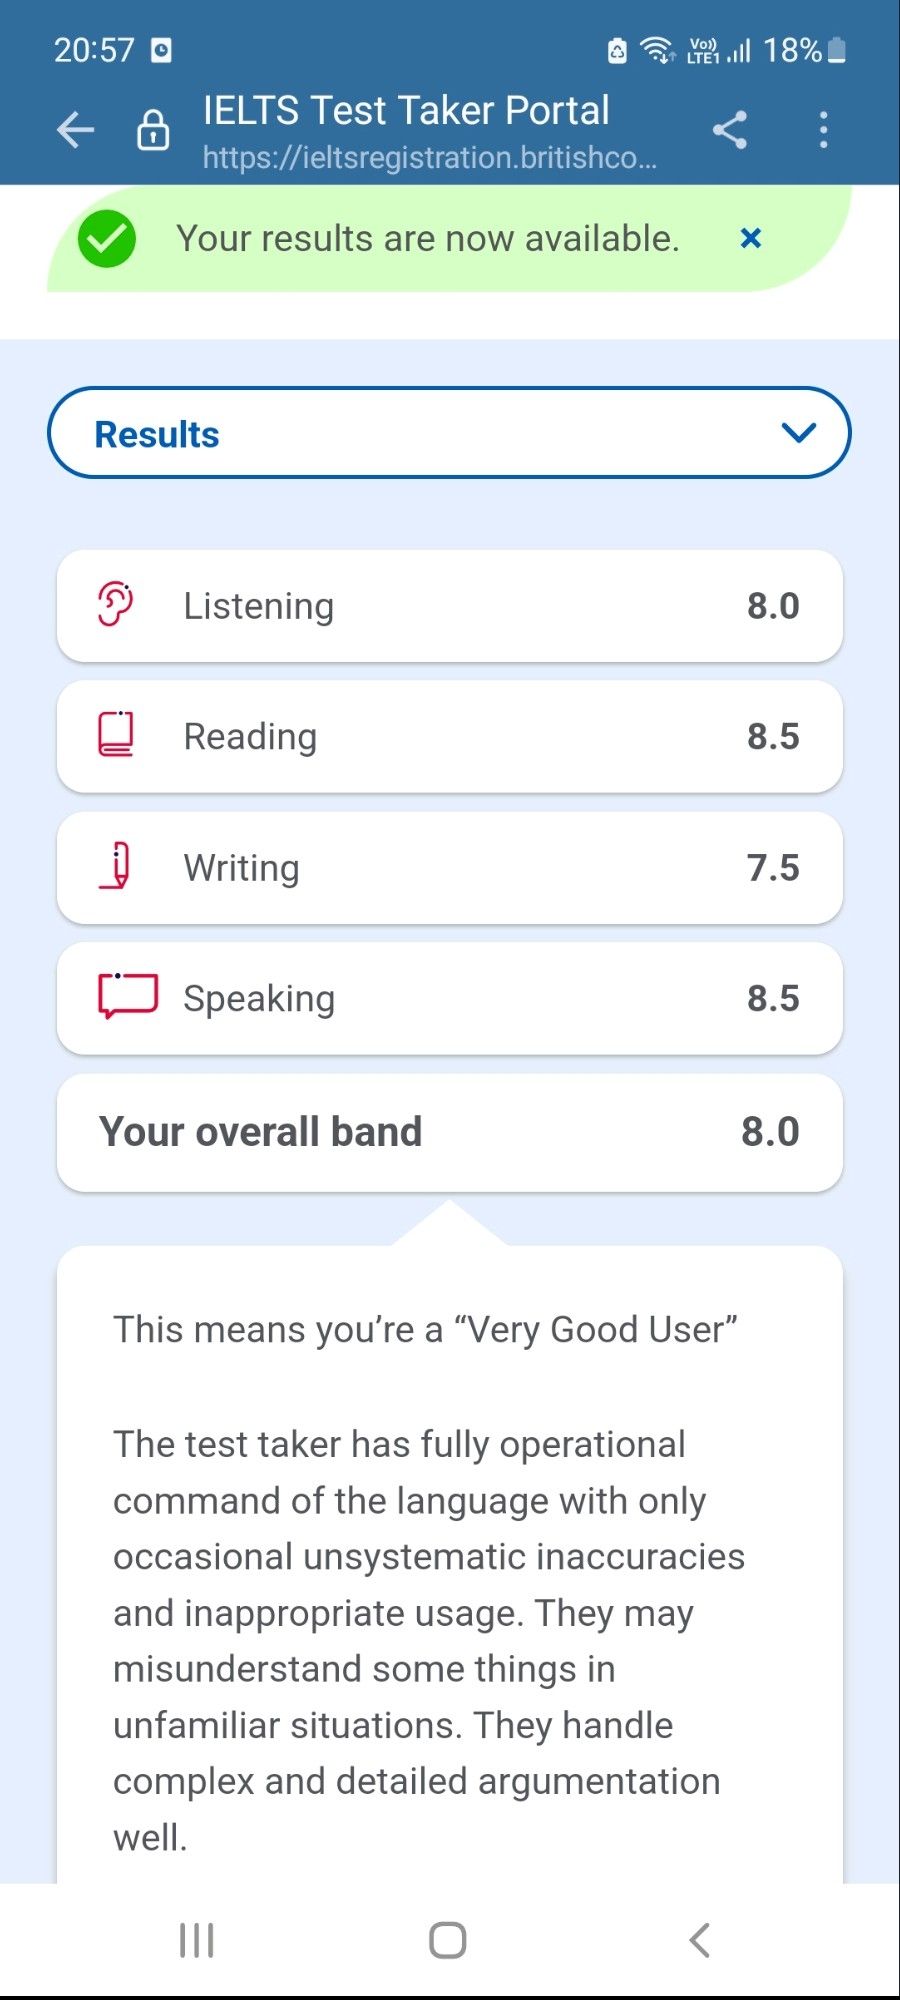Open Android recent apps navigation button

click(197, 1941)
